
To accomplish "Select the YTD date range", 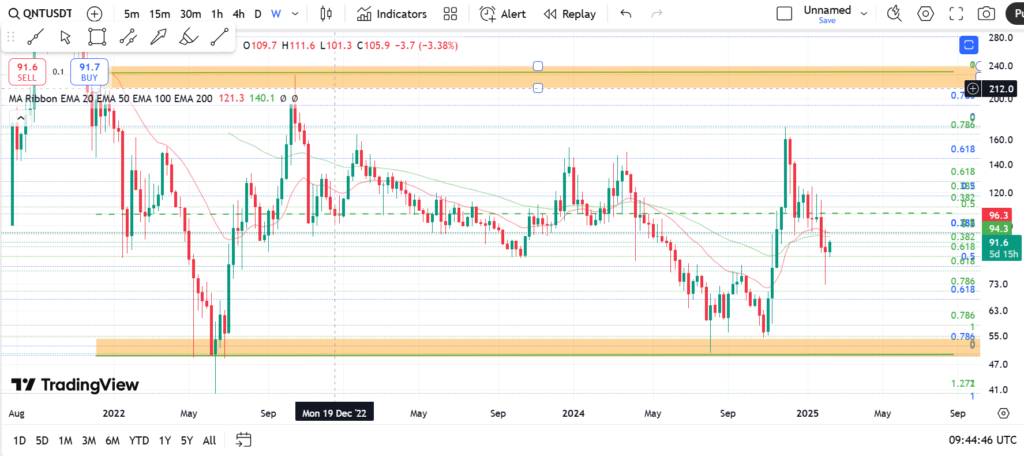I will click(139, 440).
